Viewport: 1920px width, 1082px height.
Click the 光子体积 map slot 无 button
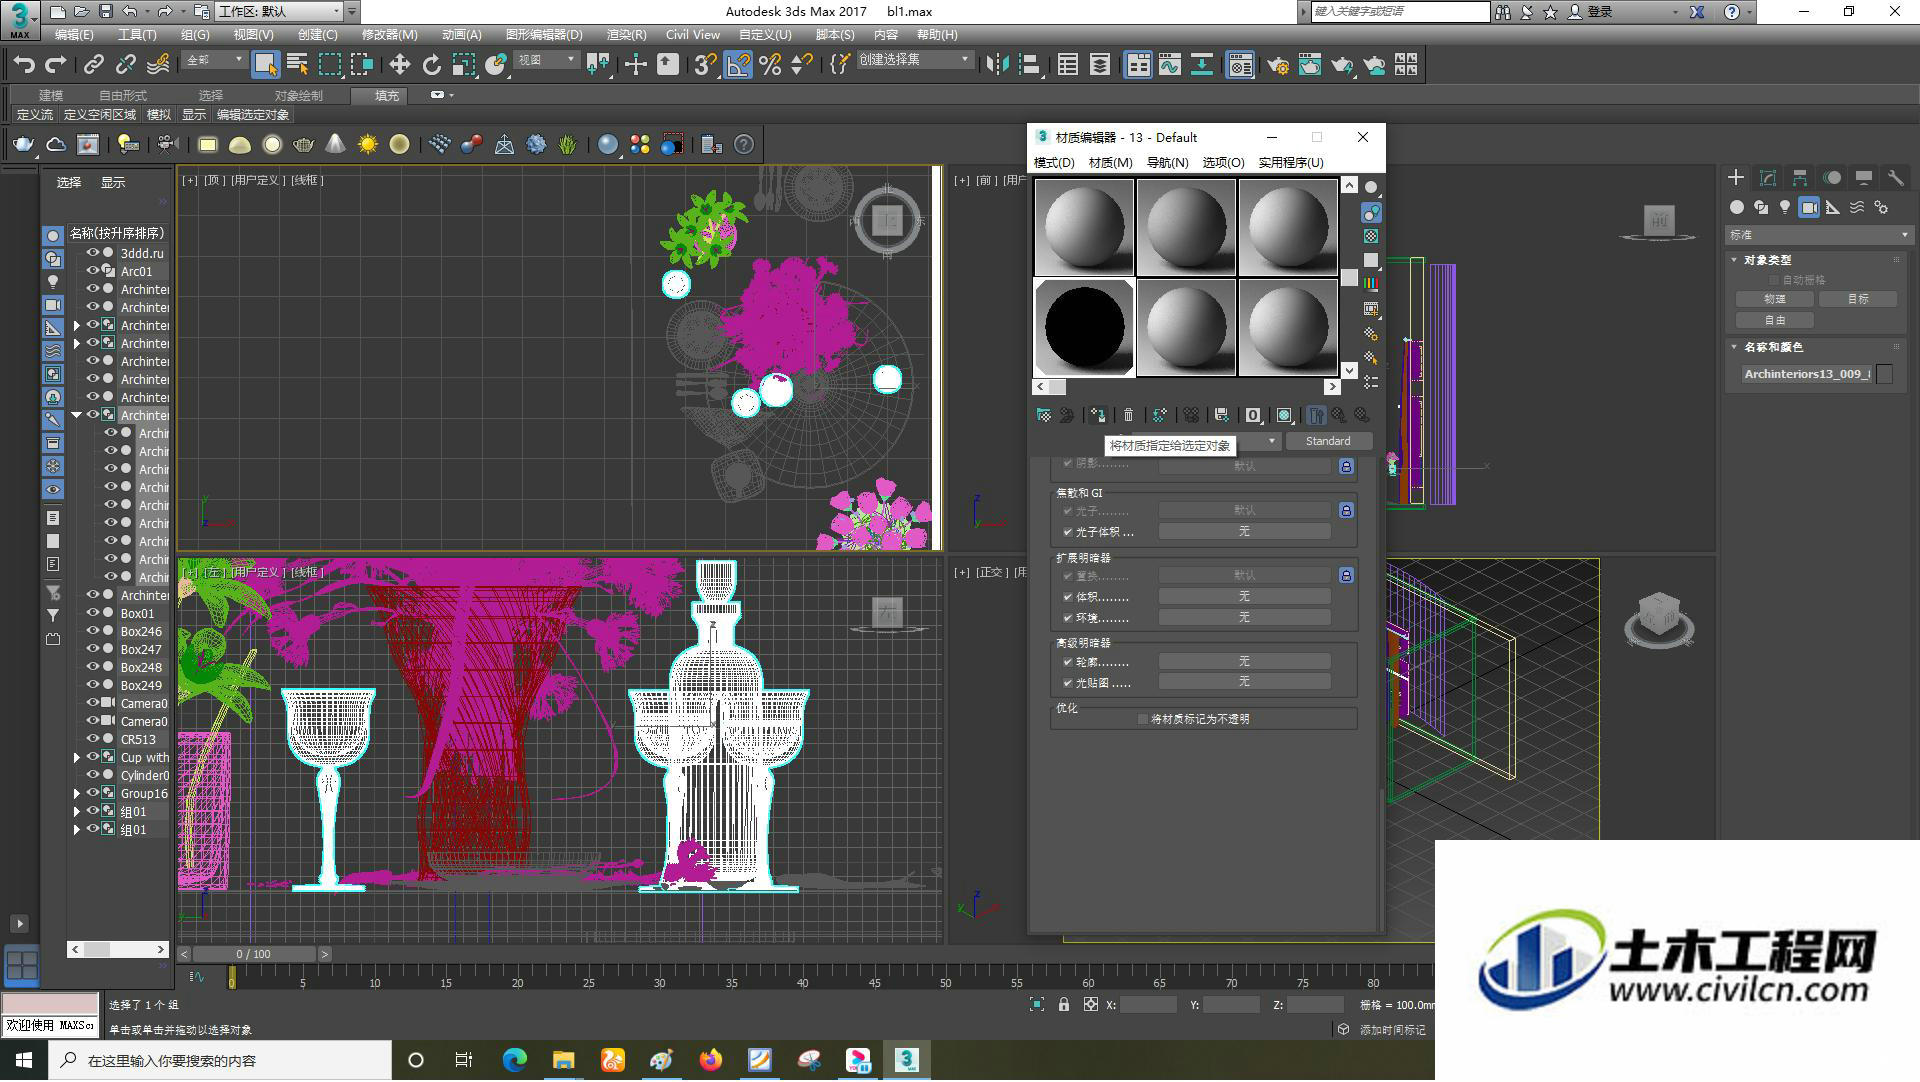point(1244,532)
